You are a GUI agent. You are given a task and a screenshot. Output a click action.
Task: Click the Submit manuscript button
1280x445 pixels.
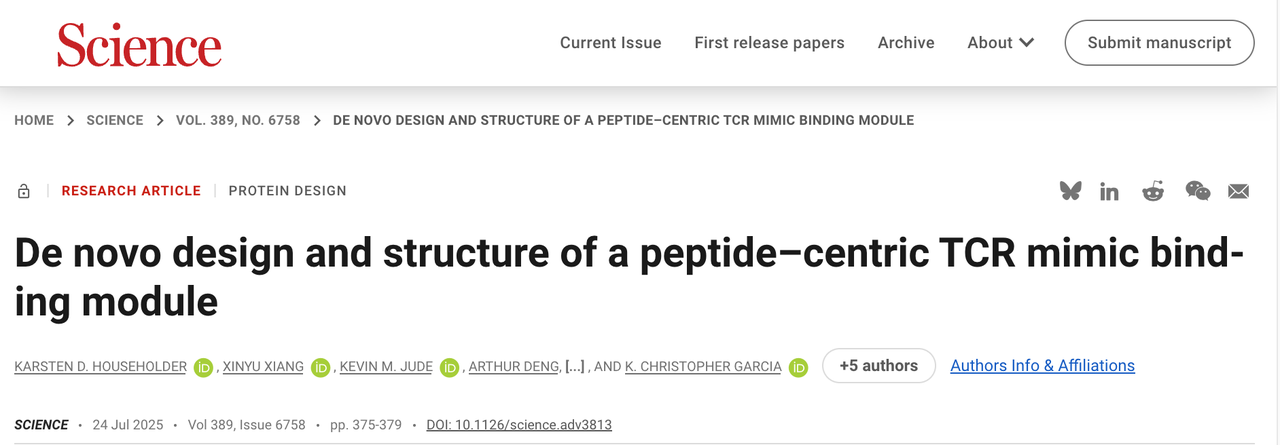(x=1159, y=43)
